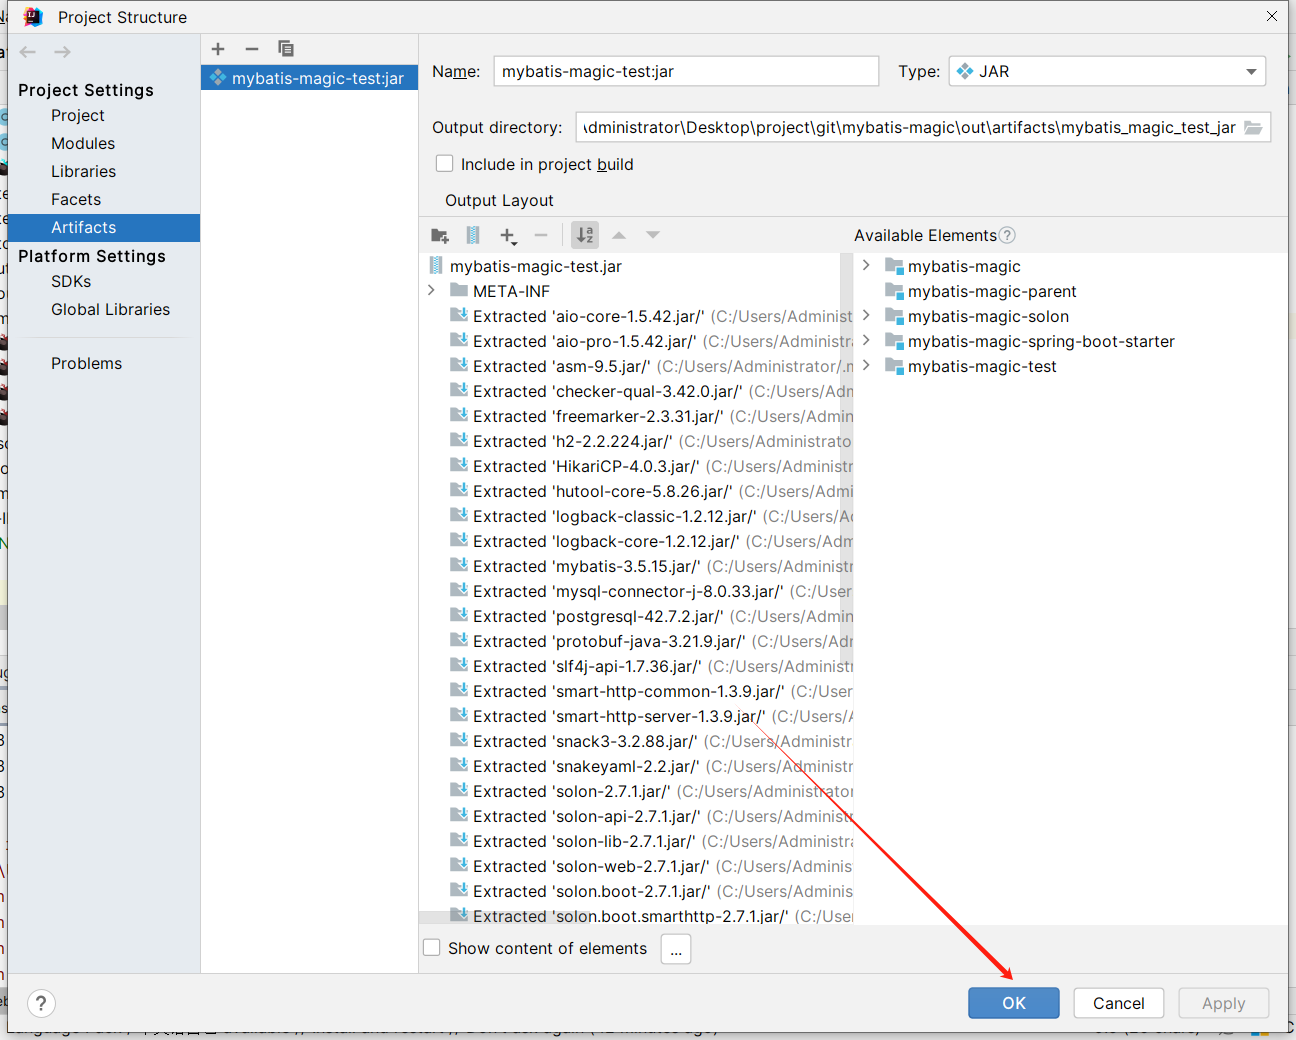
Task: Go back with the left arrow icon
Action: tap(28, 52)
